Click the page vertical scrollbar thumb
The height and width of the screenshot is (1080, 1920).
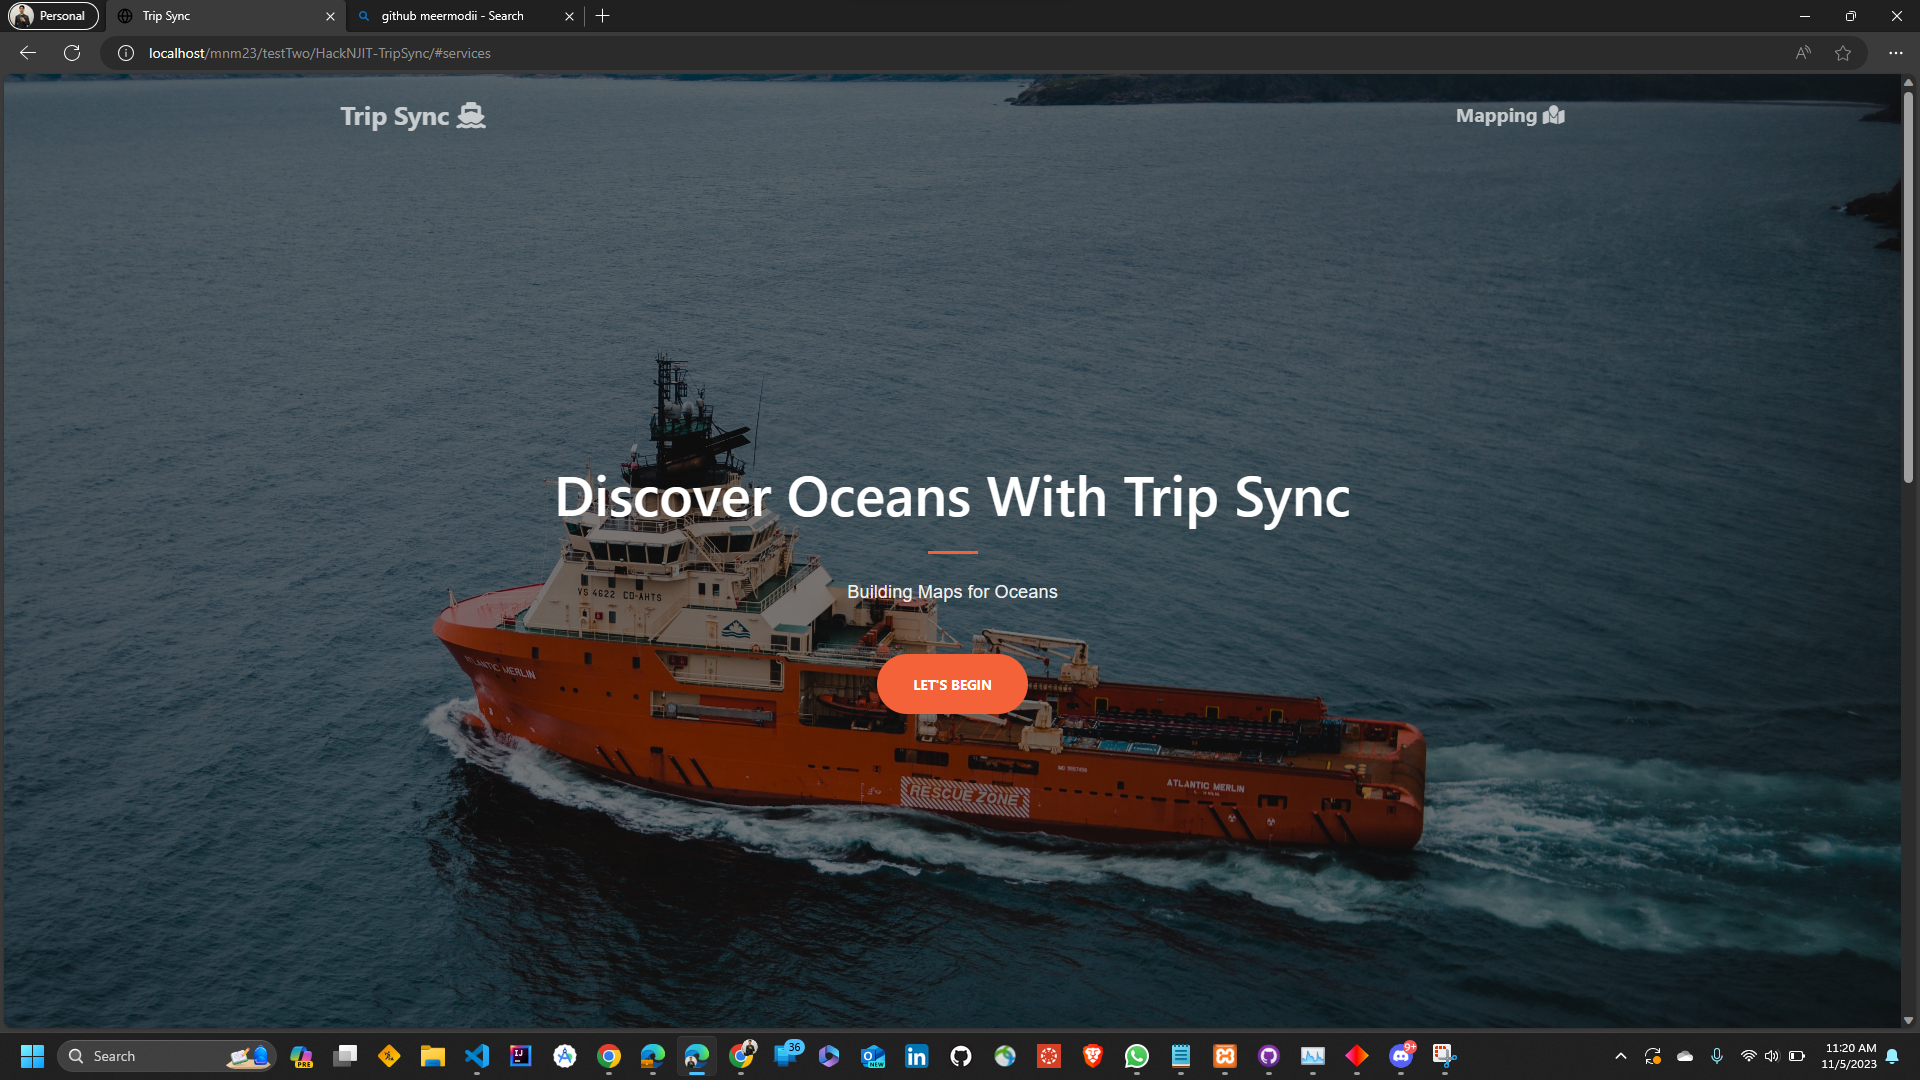[x=1908, y=290]
